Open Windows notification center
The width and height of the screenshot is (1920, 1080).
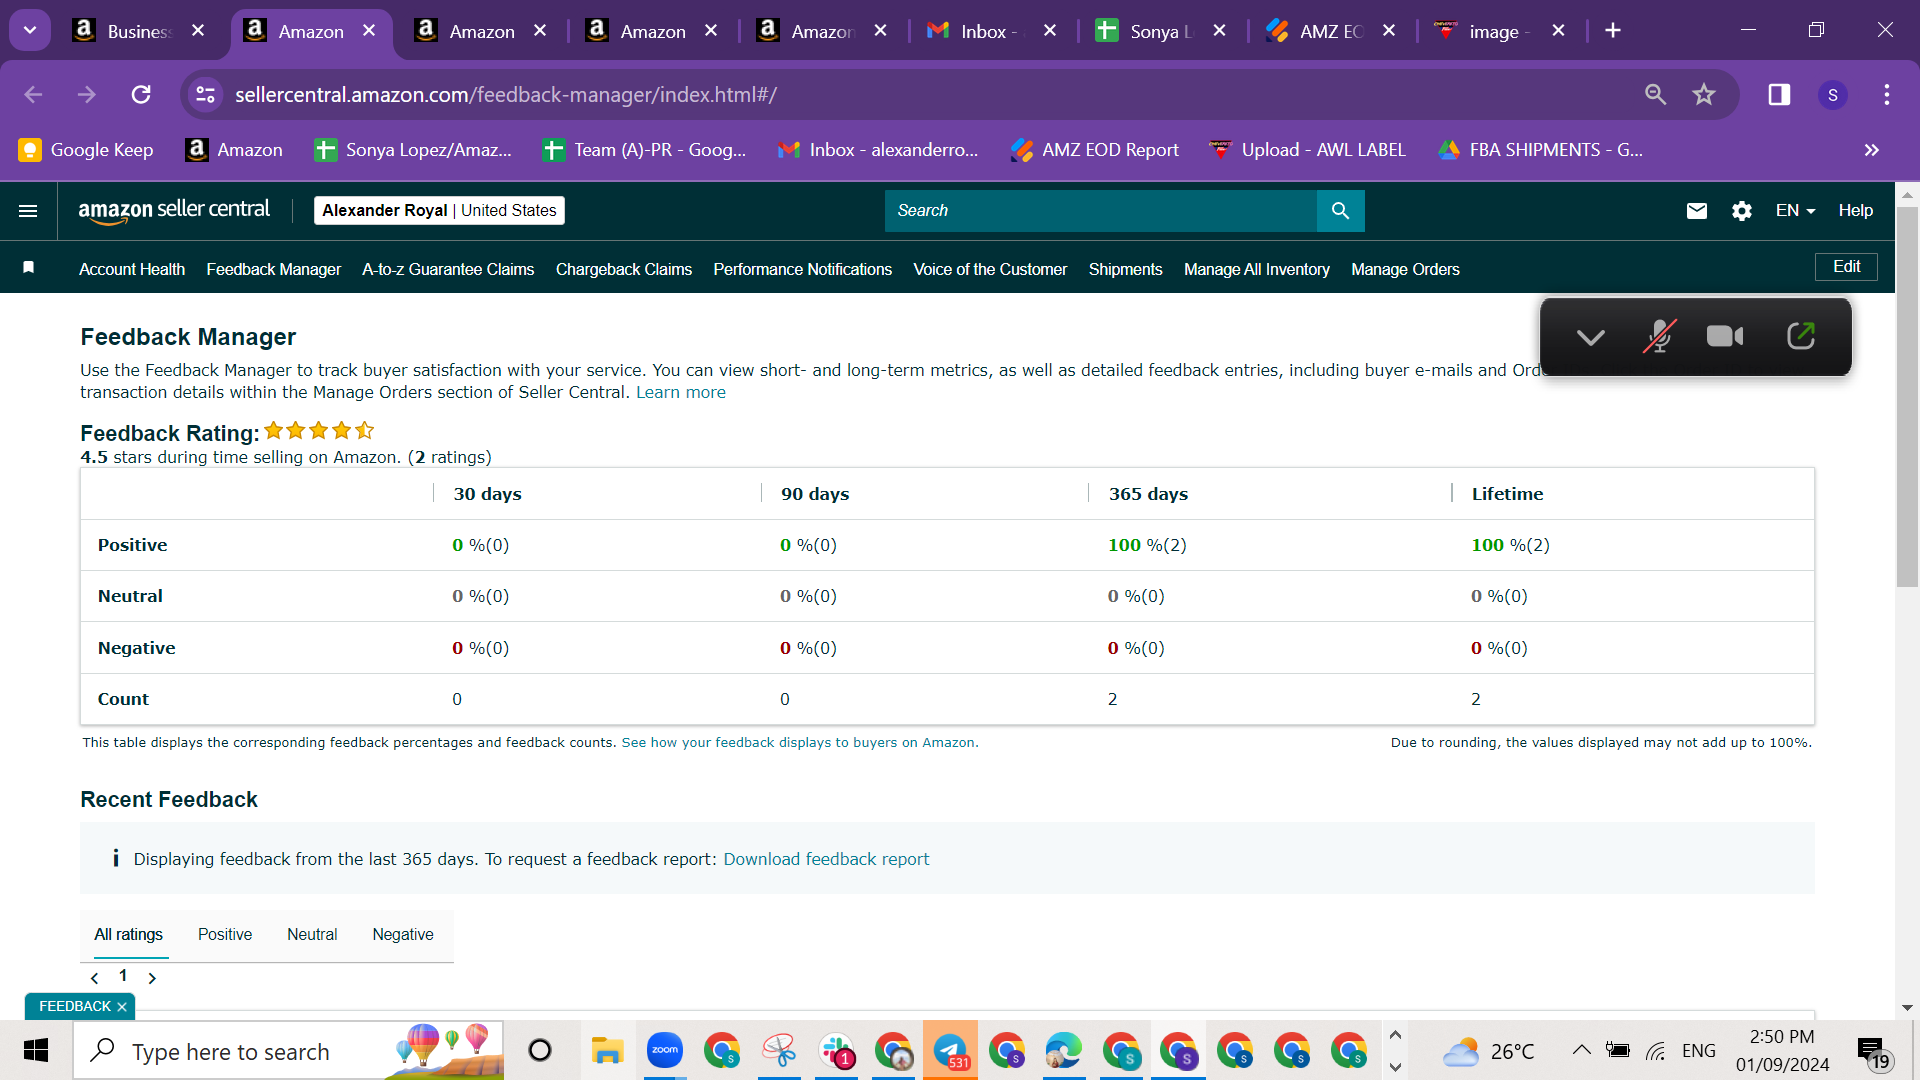tap(1872, 1052)
